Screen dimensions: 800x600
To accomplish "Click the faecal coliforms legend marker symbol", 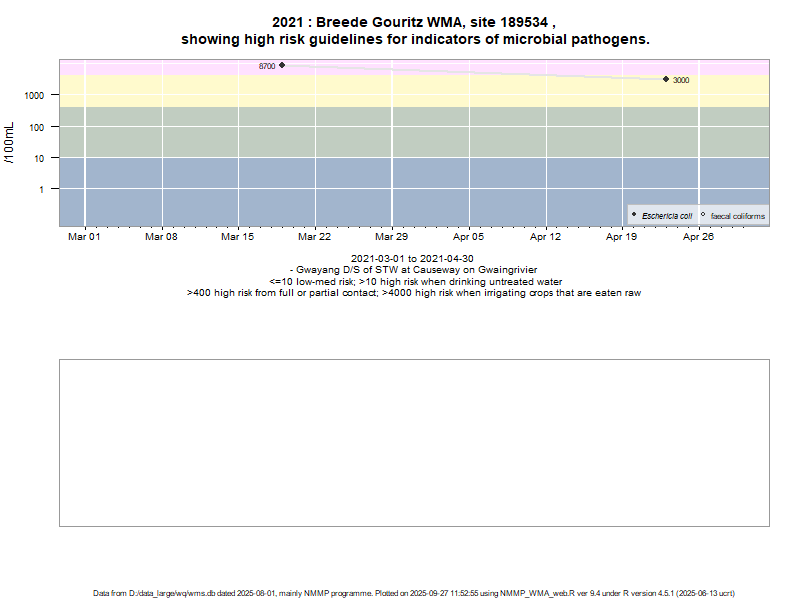I will click(x=703, y=215).
